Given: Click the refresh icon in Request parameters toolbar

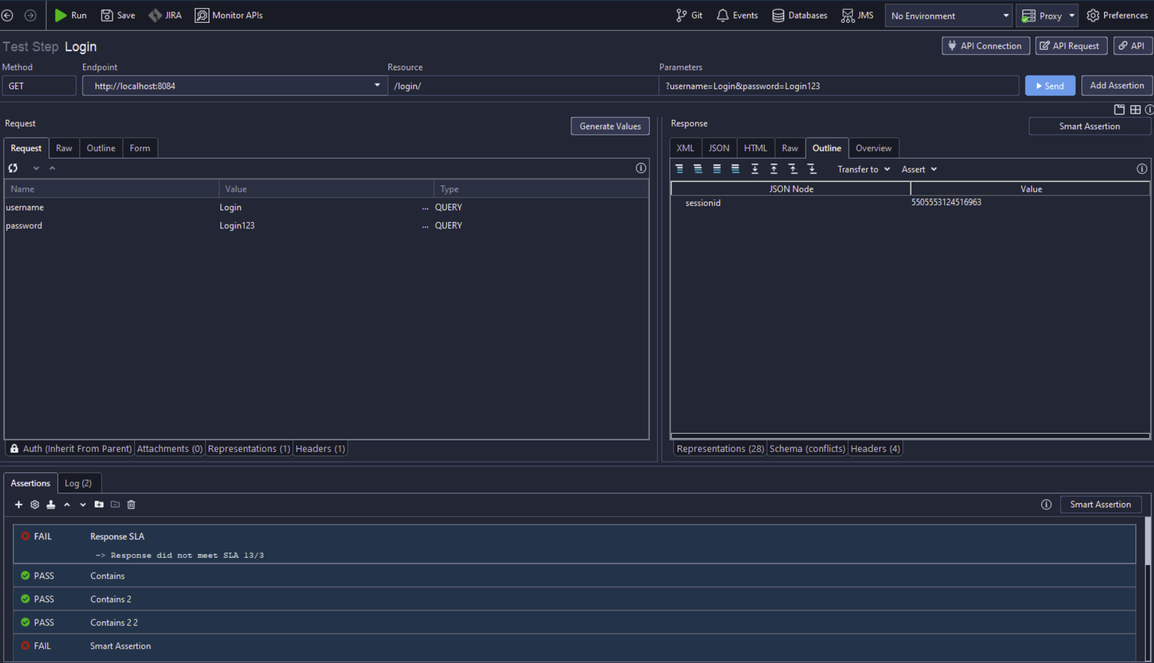Looking at the screenshot, I should pyautogui.click(x=14, y=168).
